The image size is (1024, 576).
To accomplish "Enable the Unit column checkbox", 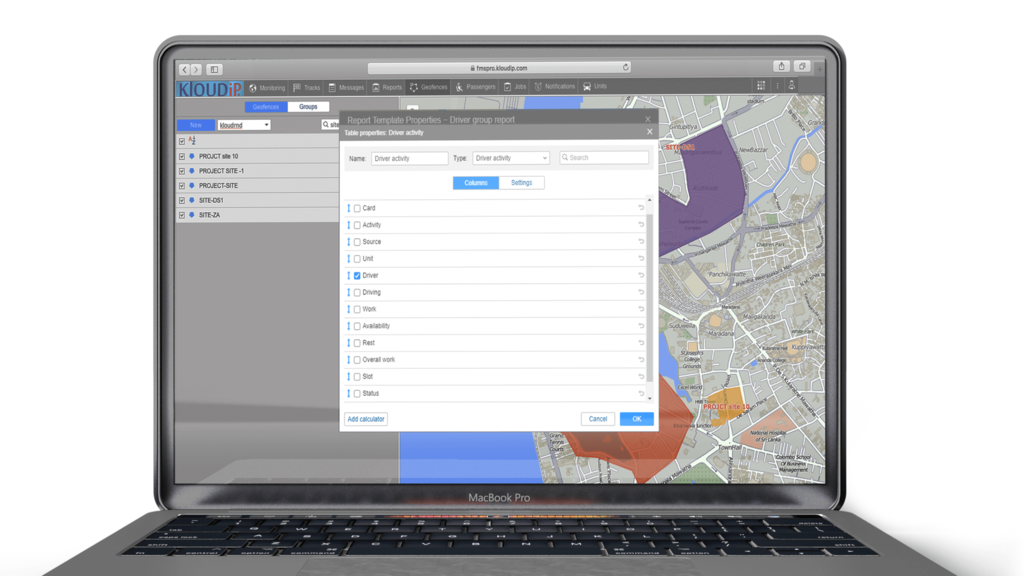I will coord(357,259).
